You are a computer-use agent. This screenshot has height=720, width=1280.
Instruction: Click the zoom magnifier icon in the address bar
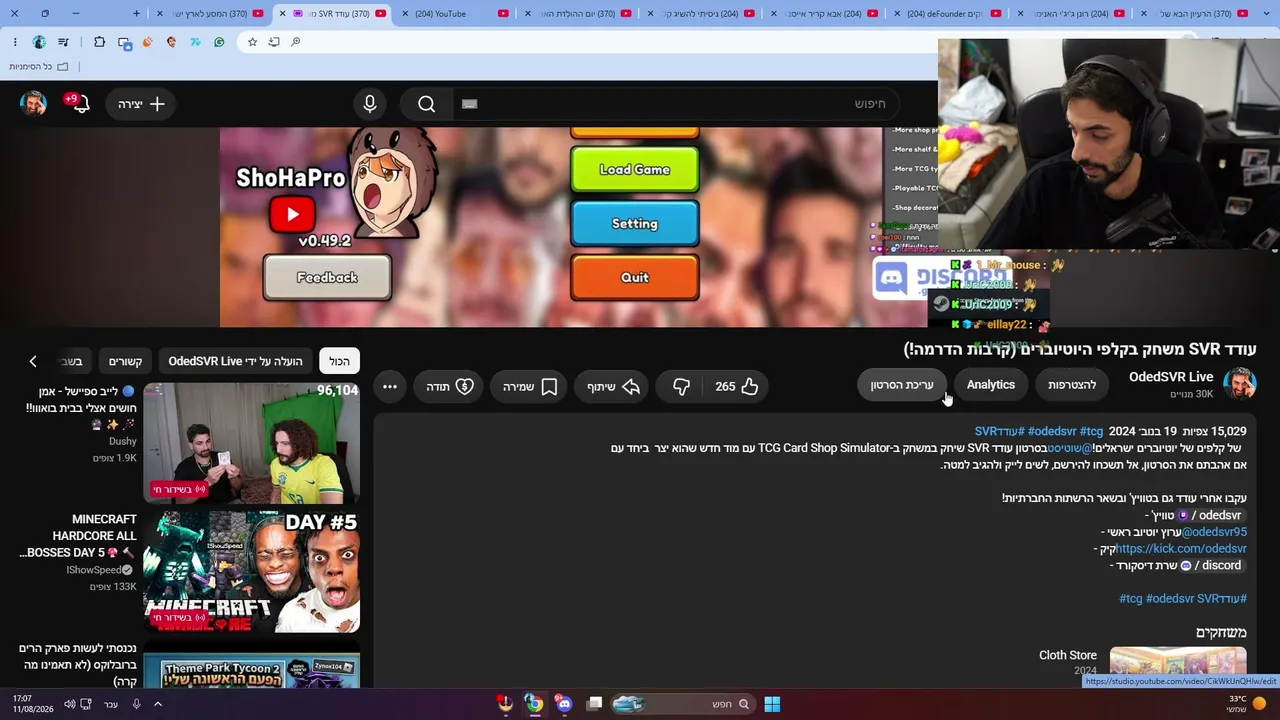click(x=296, y=42)
